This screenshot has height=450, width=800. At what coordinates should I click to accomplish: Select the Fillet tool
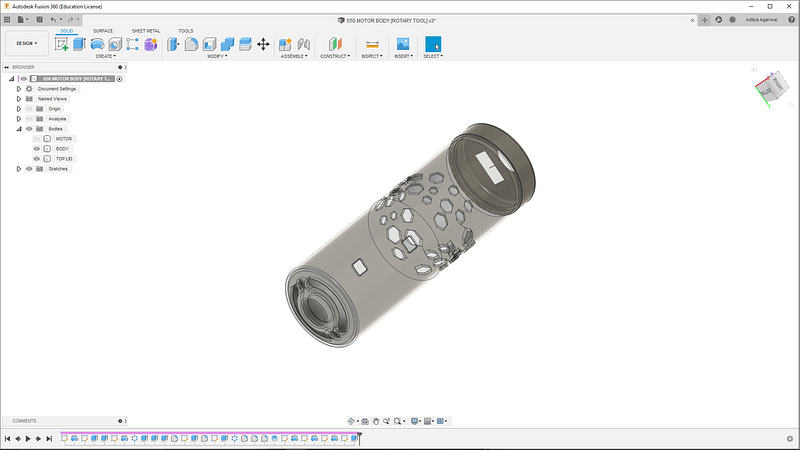tap(191, 44)
